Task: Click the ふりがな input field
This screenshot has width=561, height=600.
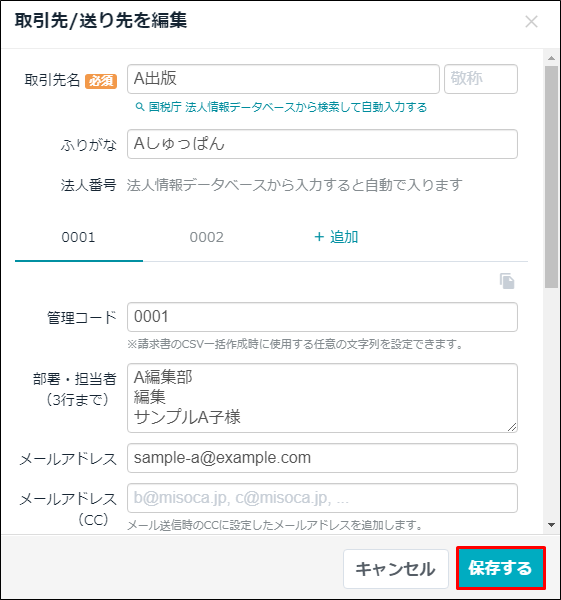Action: click(x=322, y=144)
